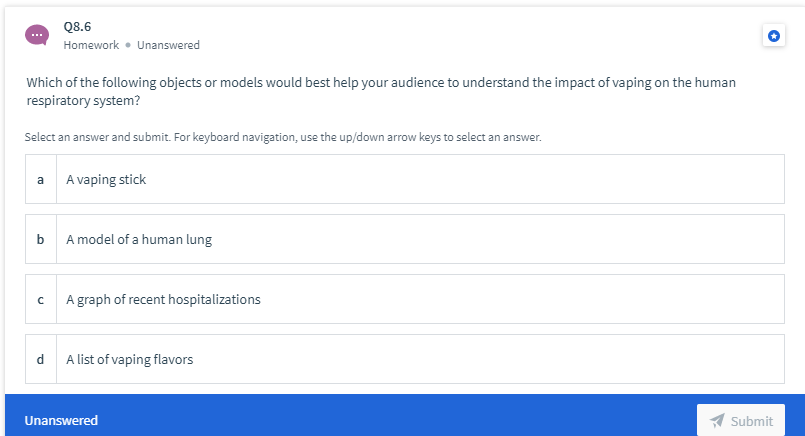Viewport: 805px width, 436px height.
Task: Choose 'A graph of recent hospitalizations'
Action: click(405, 299)
